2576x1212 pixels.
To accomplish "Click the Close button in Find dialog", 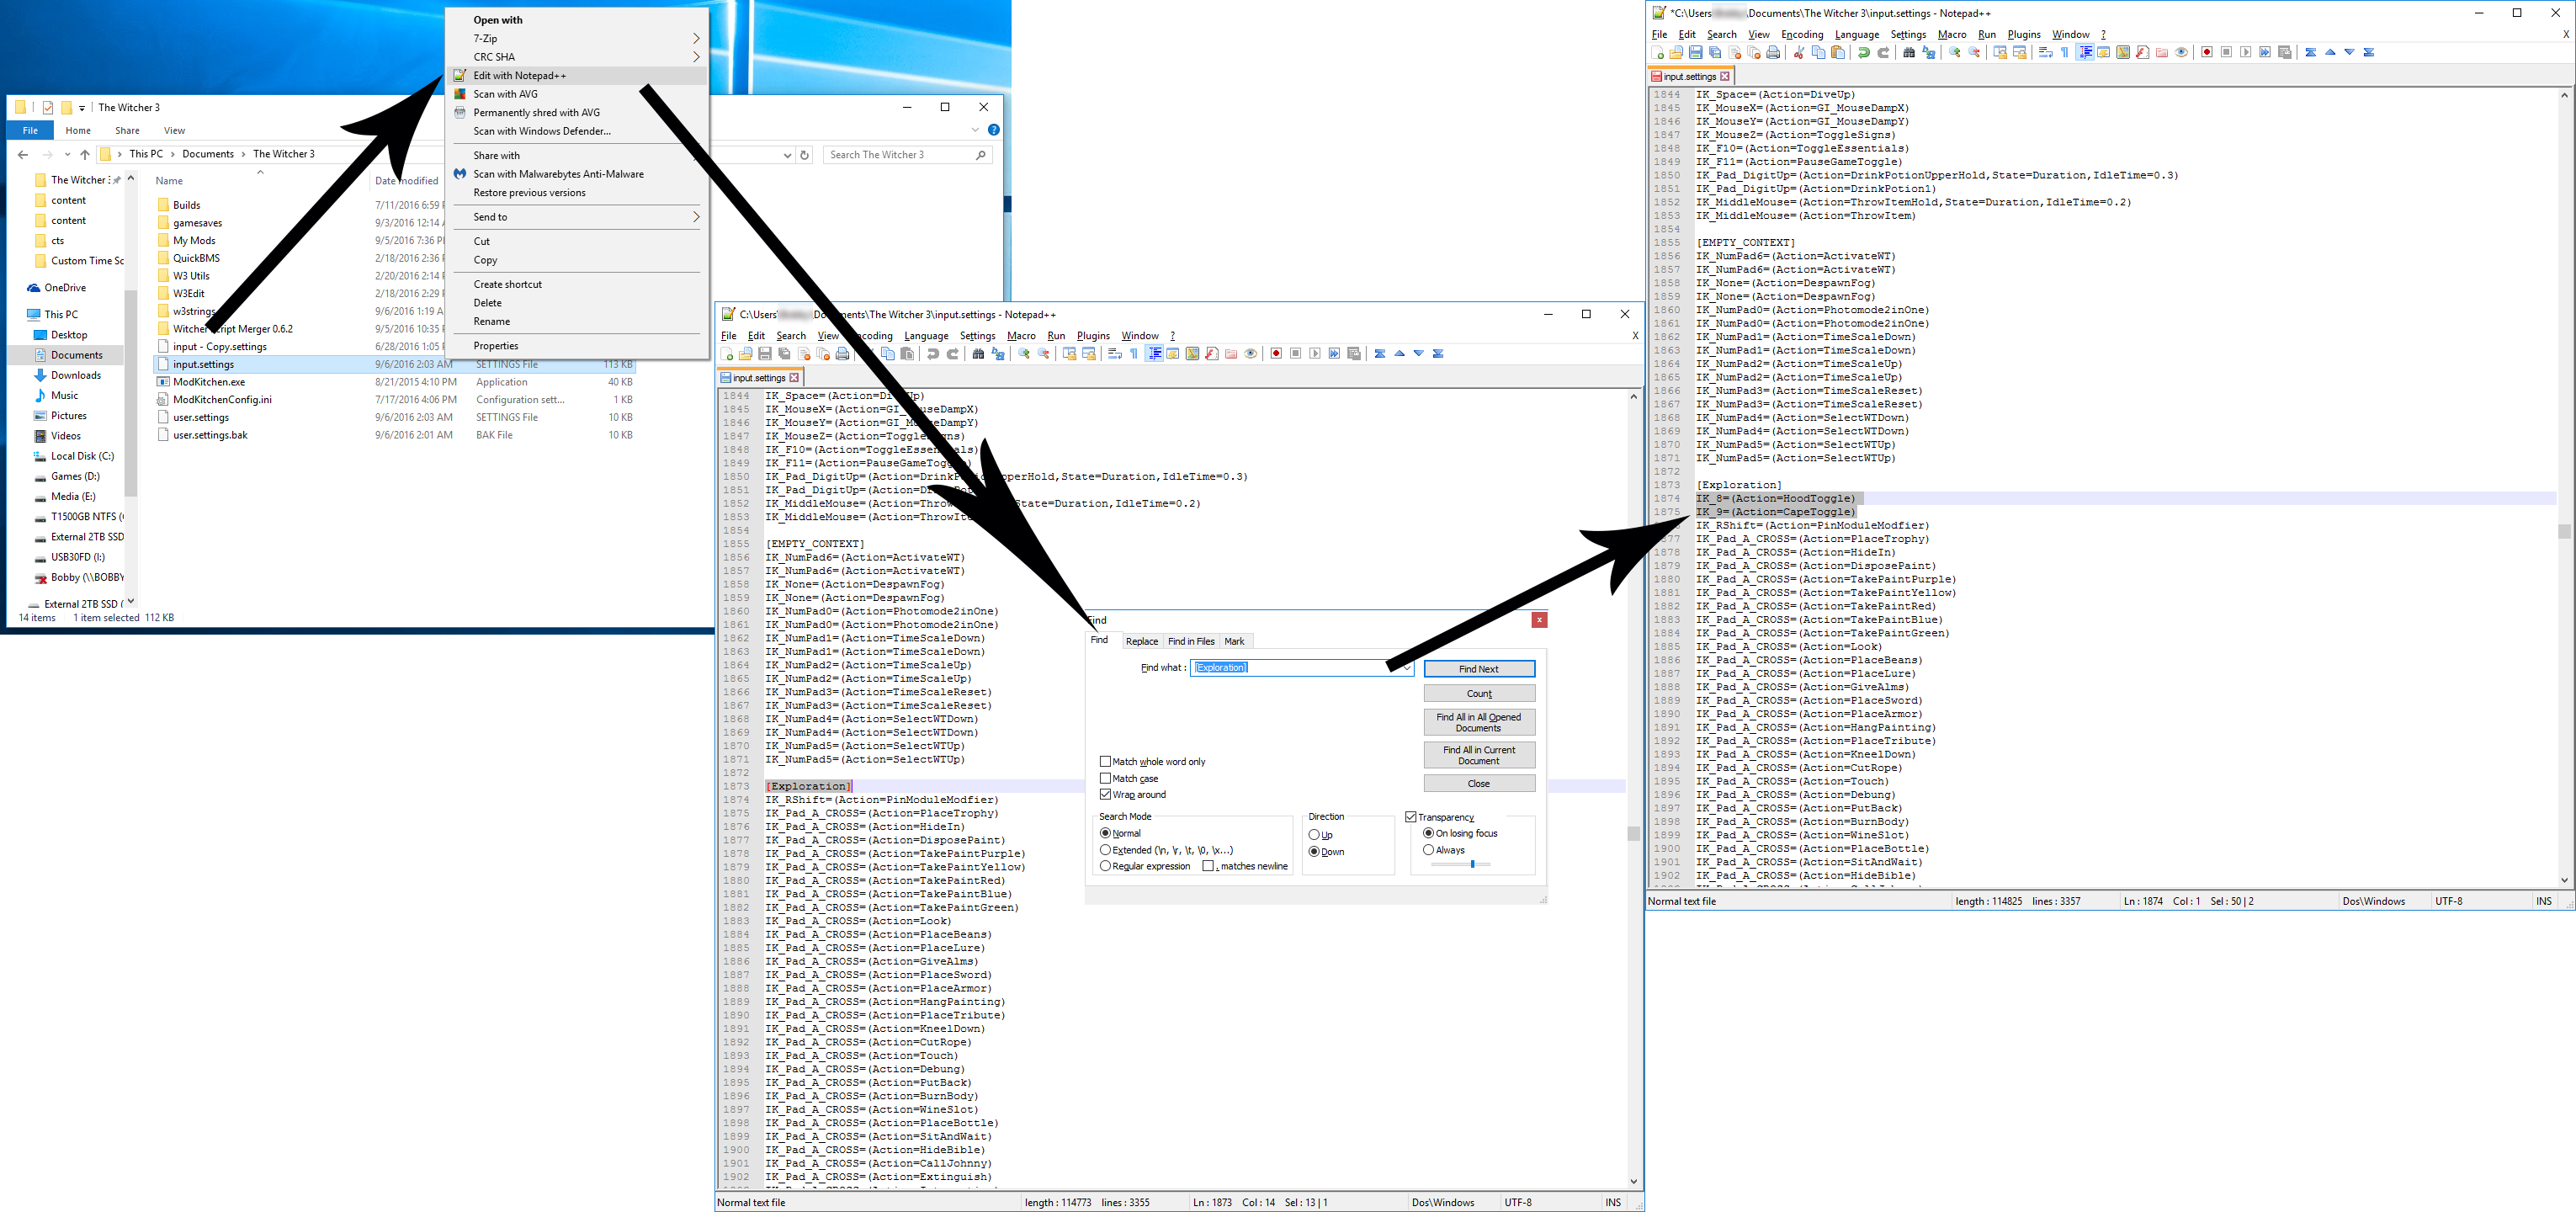I will (1479, 784).
